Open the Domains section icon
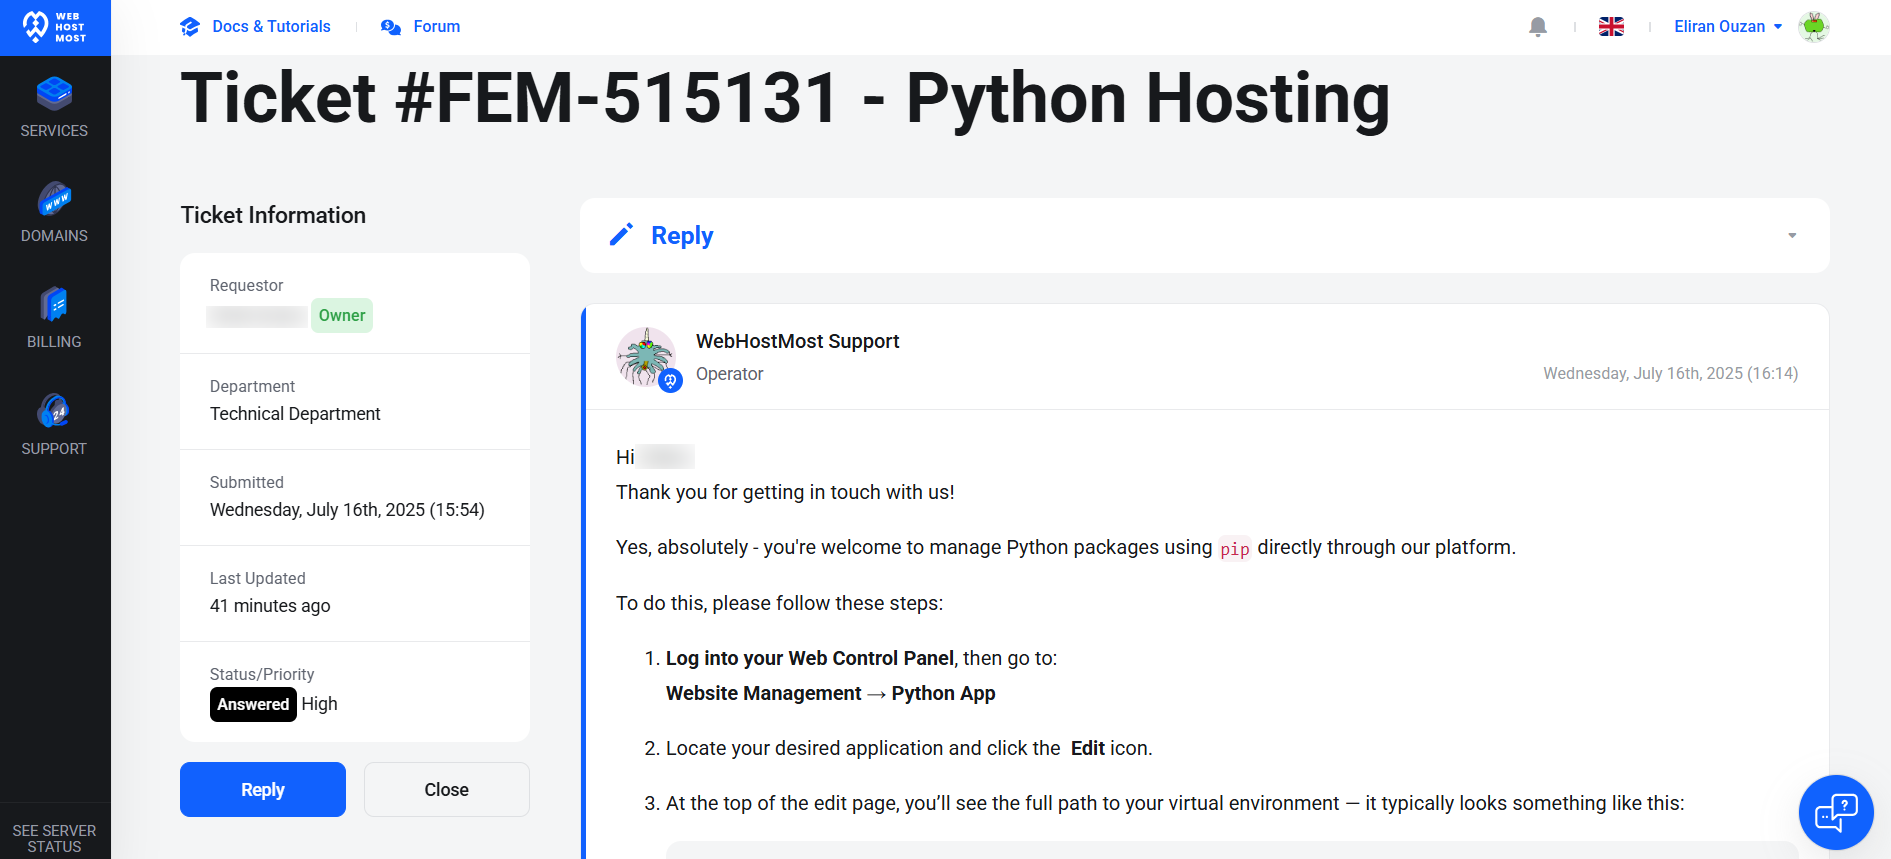 pos(54,199)
